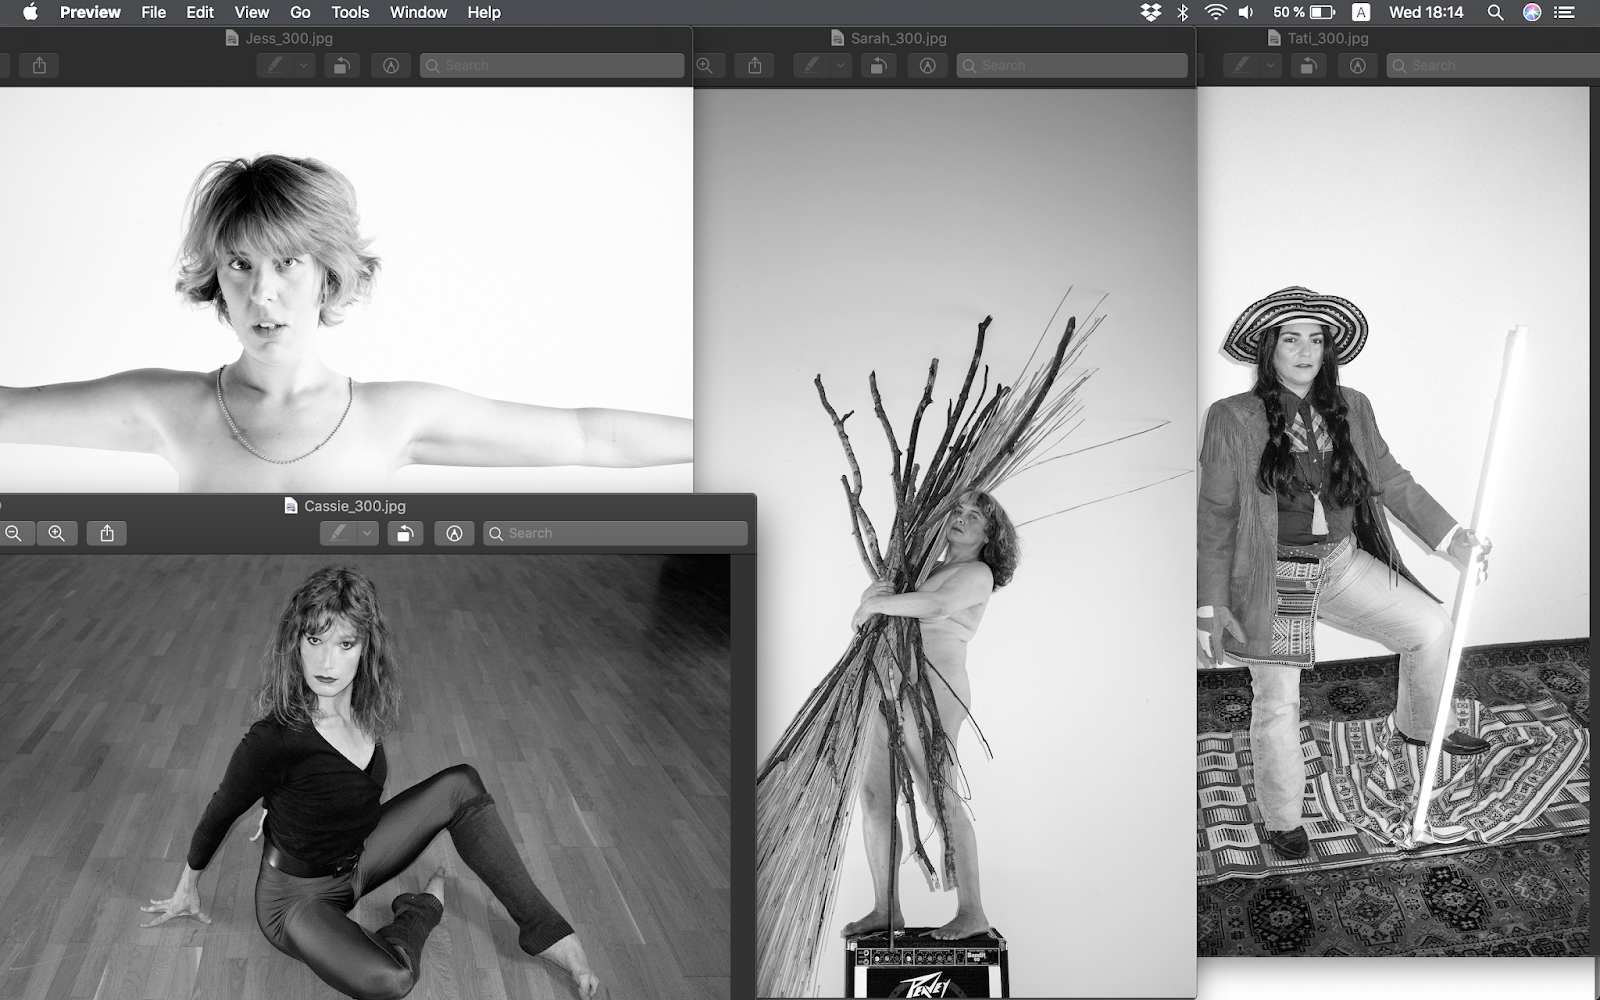Click Rotate button in Jess_300.jpg window
Viewport: 1600px width, 1000px height.
342,65
